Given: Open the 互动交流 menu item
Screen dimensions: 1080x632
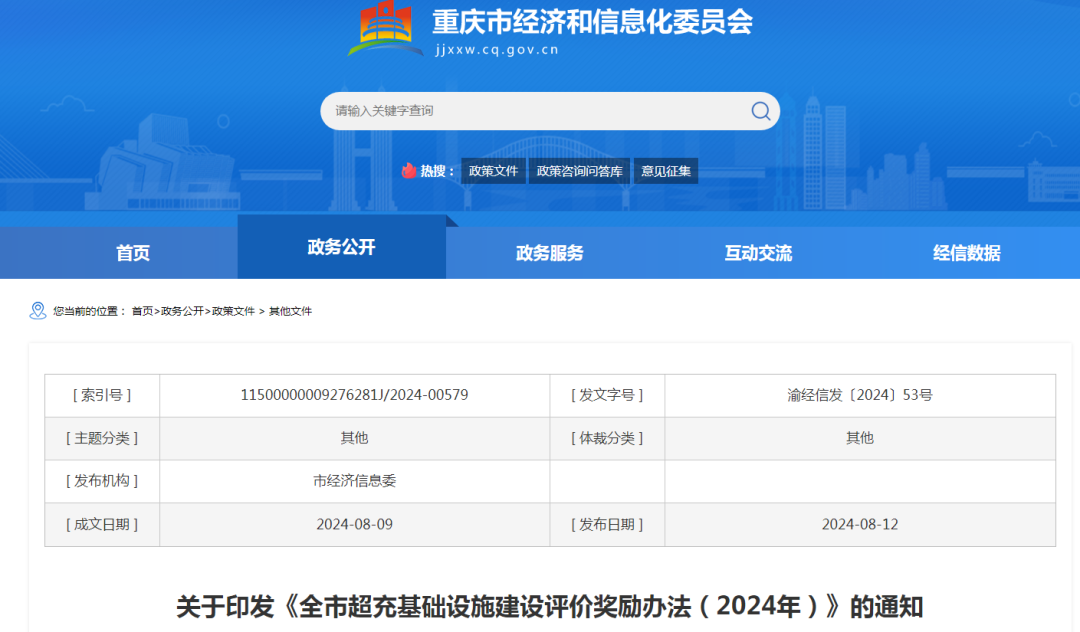Looking at the screenshot, I should (x=757, y=253).
